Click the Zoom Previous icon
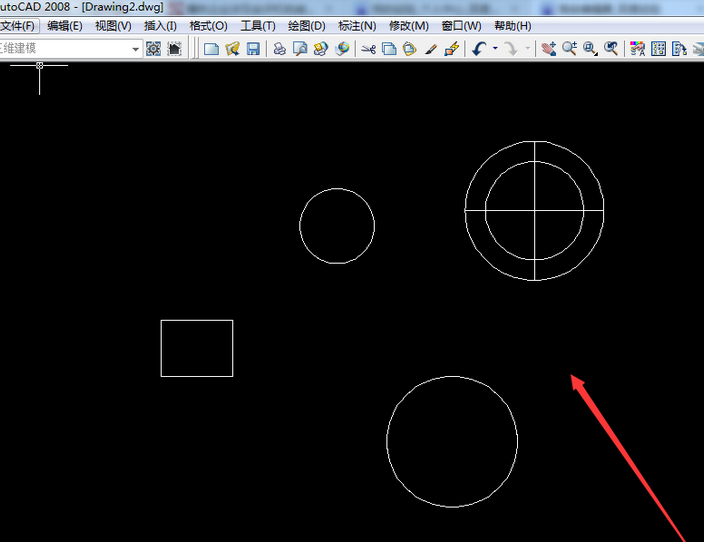The width and height of the screenshot is (704, 542). (610, 48)
